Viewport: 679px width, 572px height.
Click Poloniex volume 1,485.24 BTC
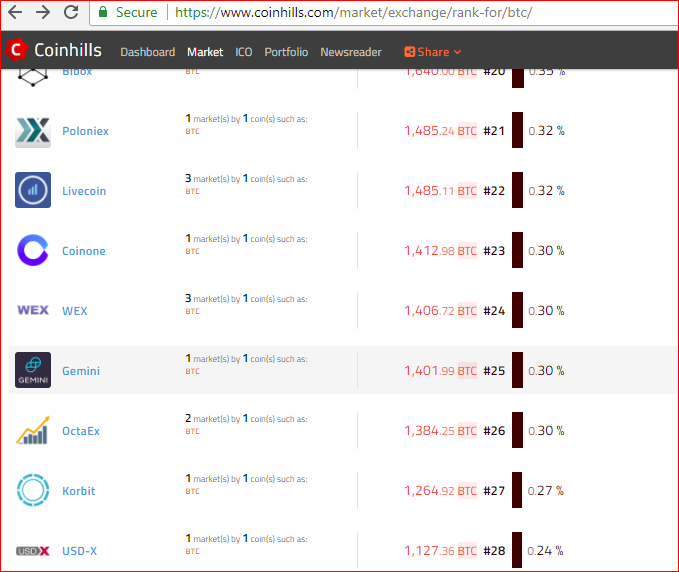tap(440, 130)
